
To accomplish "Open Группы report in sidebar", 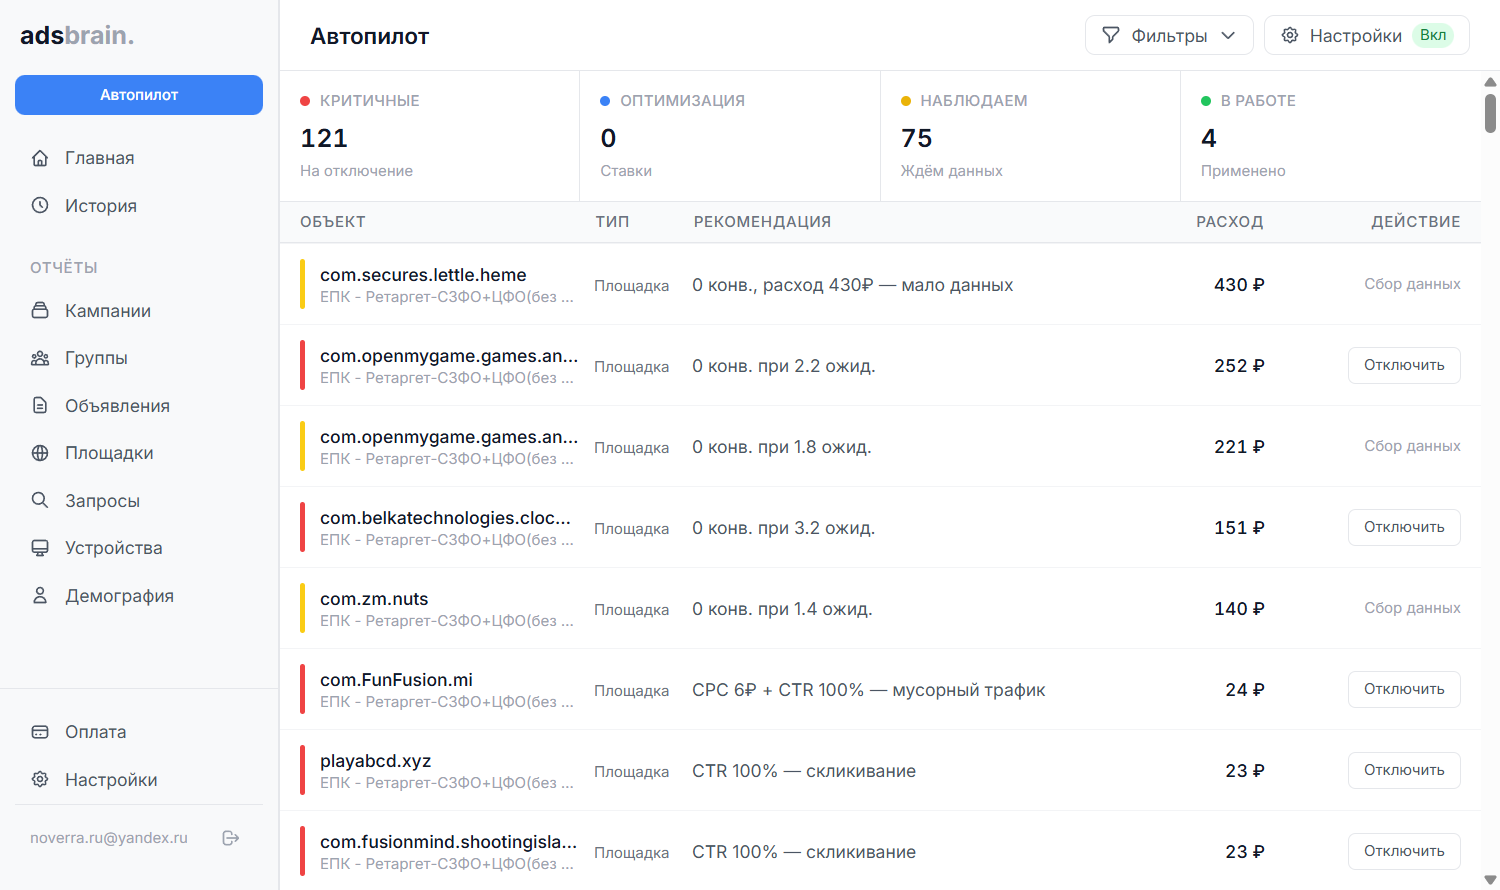I will 96,358.
